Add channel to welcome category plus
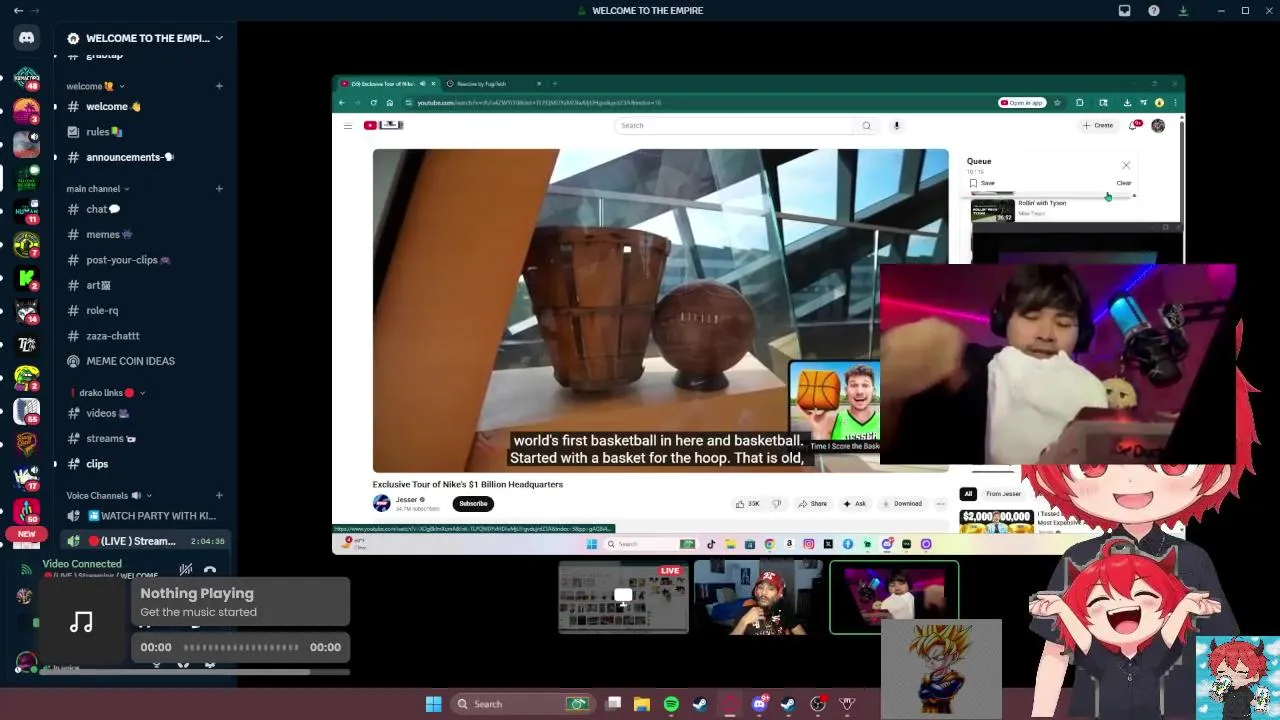The height and width of the screenshot is (720, 1280). [219, 86]
